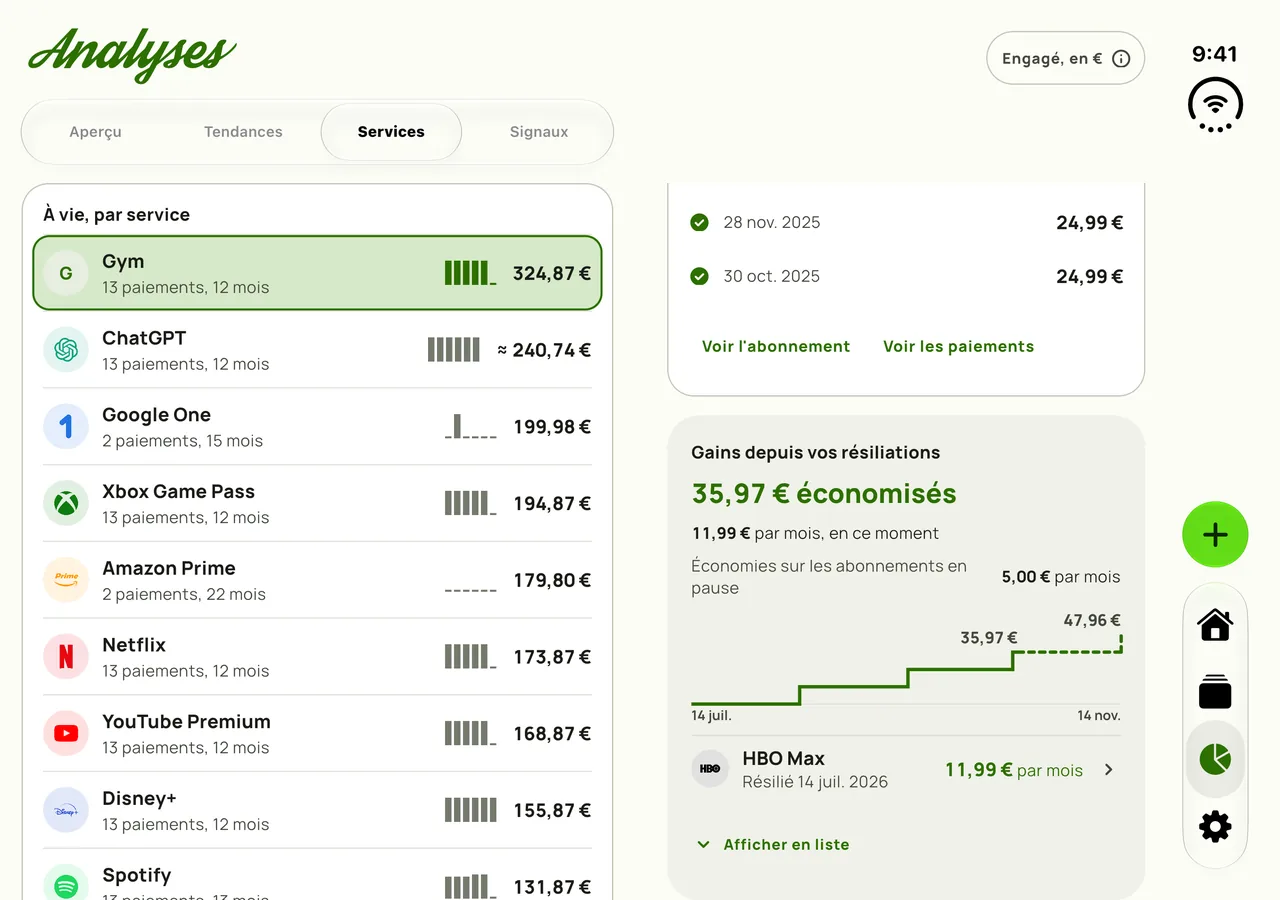Open the Engagé, en € selector
1280x900 pixels.
point(1065,59)
